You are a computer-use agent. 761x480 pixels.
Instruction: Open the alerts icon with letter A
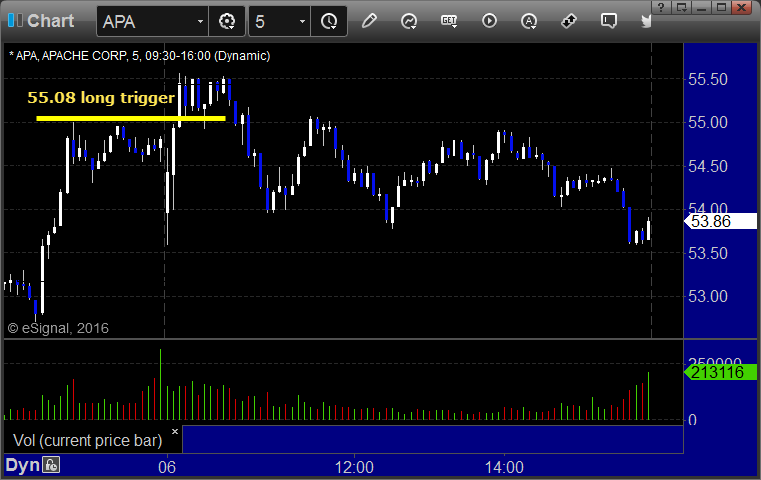[529, 21]
